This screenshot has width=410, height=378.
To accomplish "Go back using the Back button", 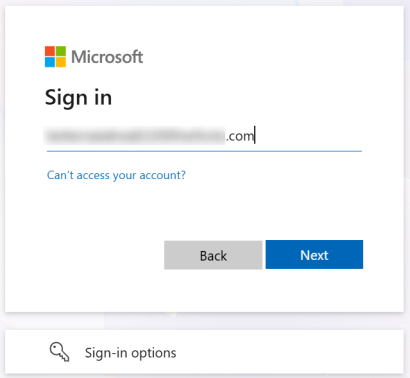I will click(213, 255).
